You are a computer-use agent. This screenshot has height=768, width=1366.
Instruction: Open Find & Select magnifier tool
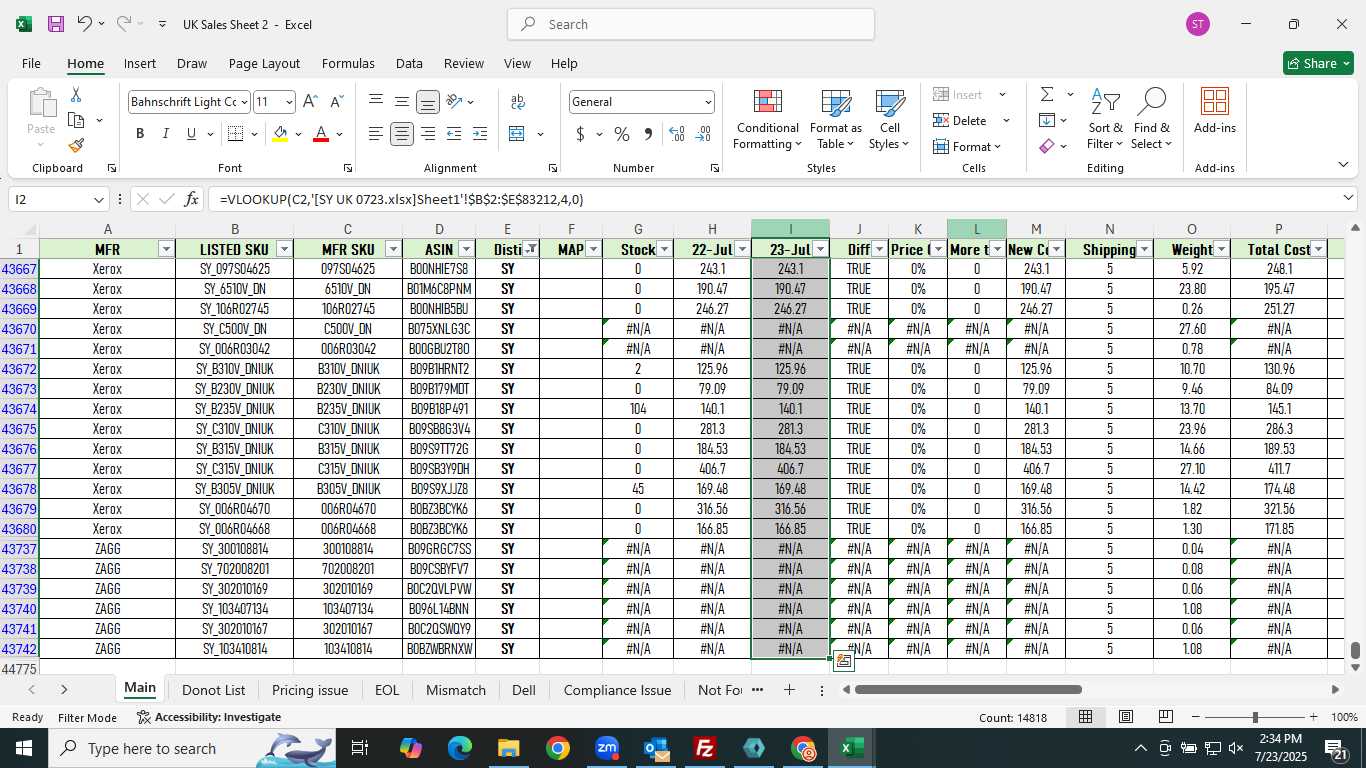point(1152,119)
